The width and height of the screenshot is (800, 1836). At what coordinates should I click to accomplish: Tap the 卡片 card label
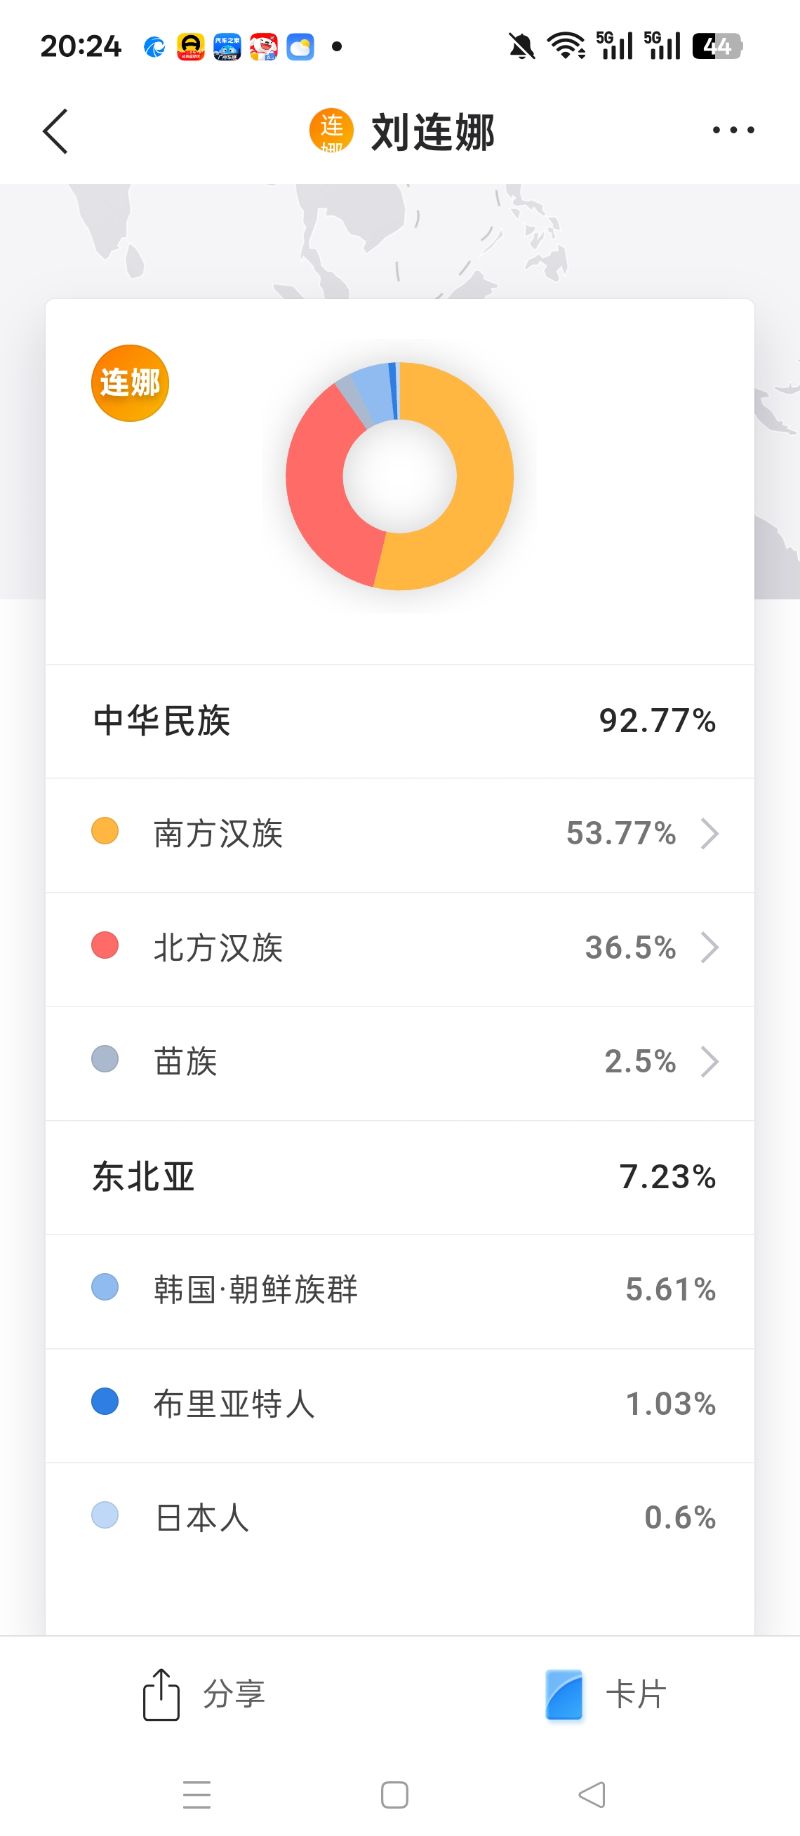click(636, 1694)
